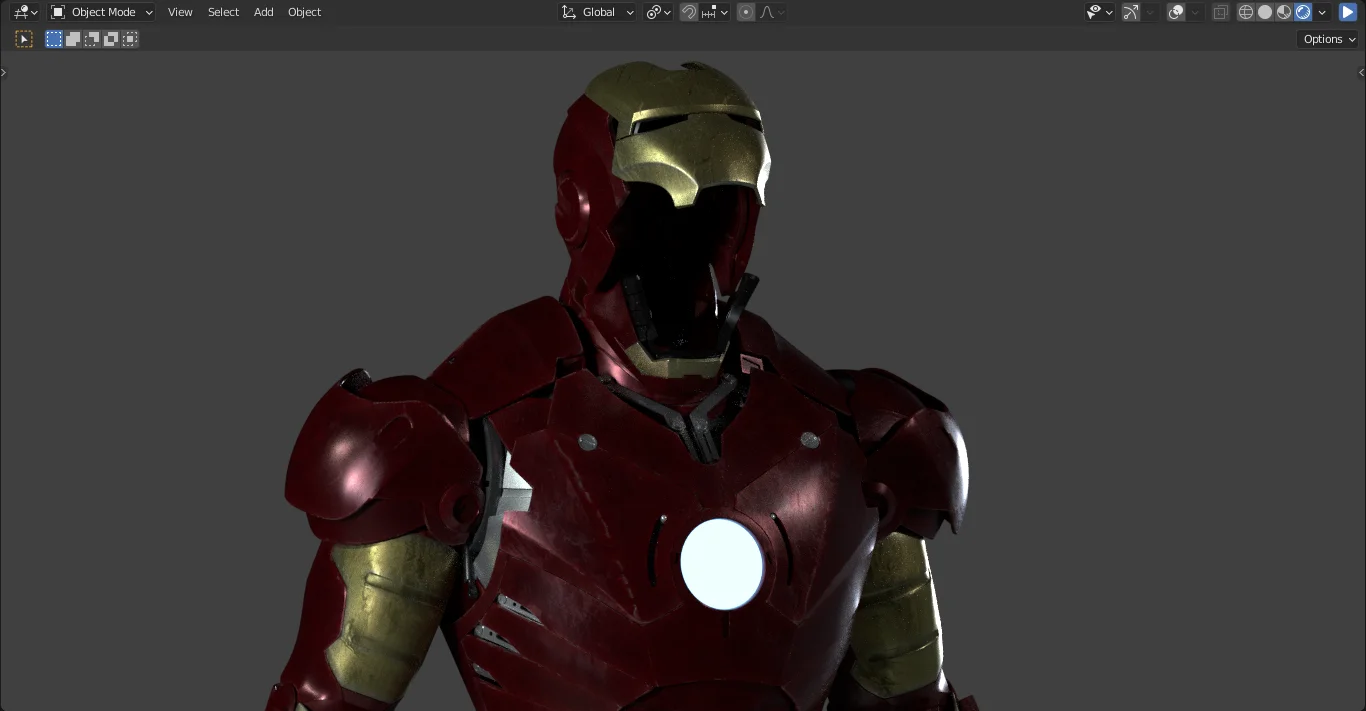Open the Object menu
The image size is (1366, 711).
coord(304,11)
